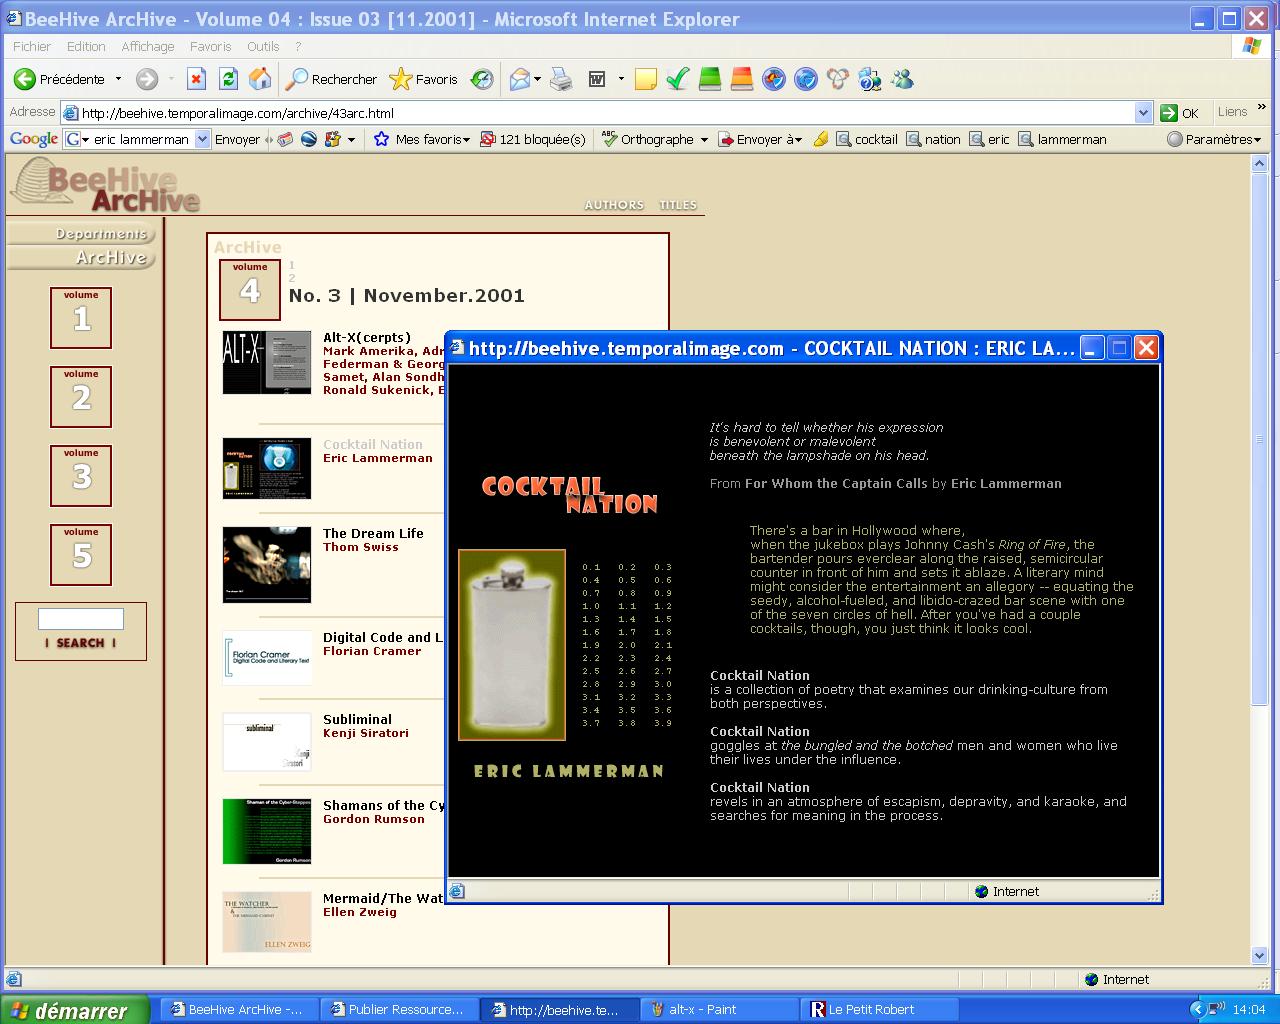
Task: Click the green stacked book icon
Action: 710,79
